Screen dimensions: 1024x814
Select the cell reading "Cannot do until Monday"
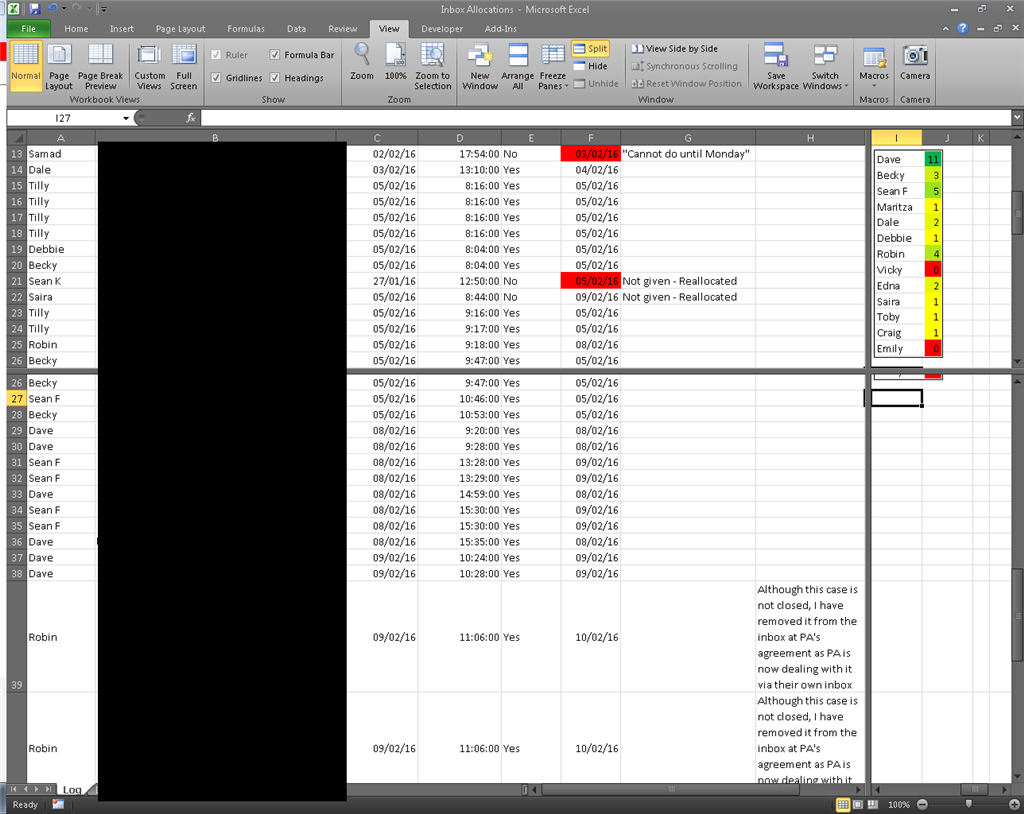pyautogui.click(x=688, y=154)
